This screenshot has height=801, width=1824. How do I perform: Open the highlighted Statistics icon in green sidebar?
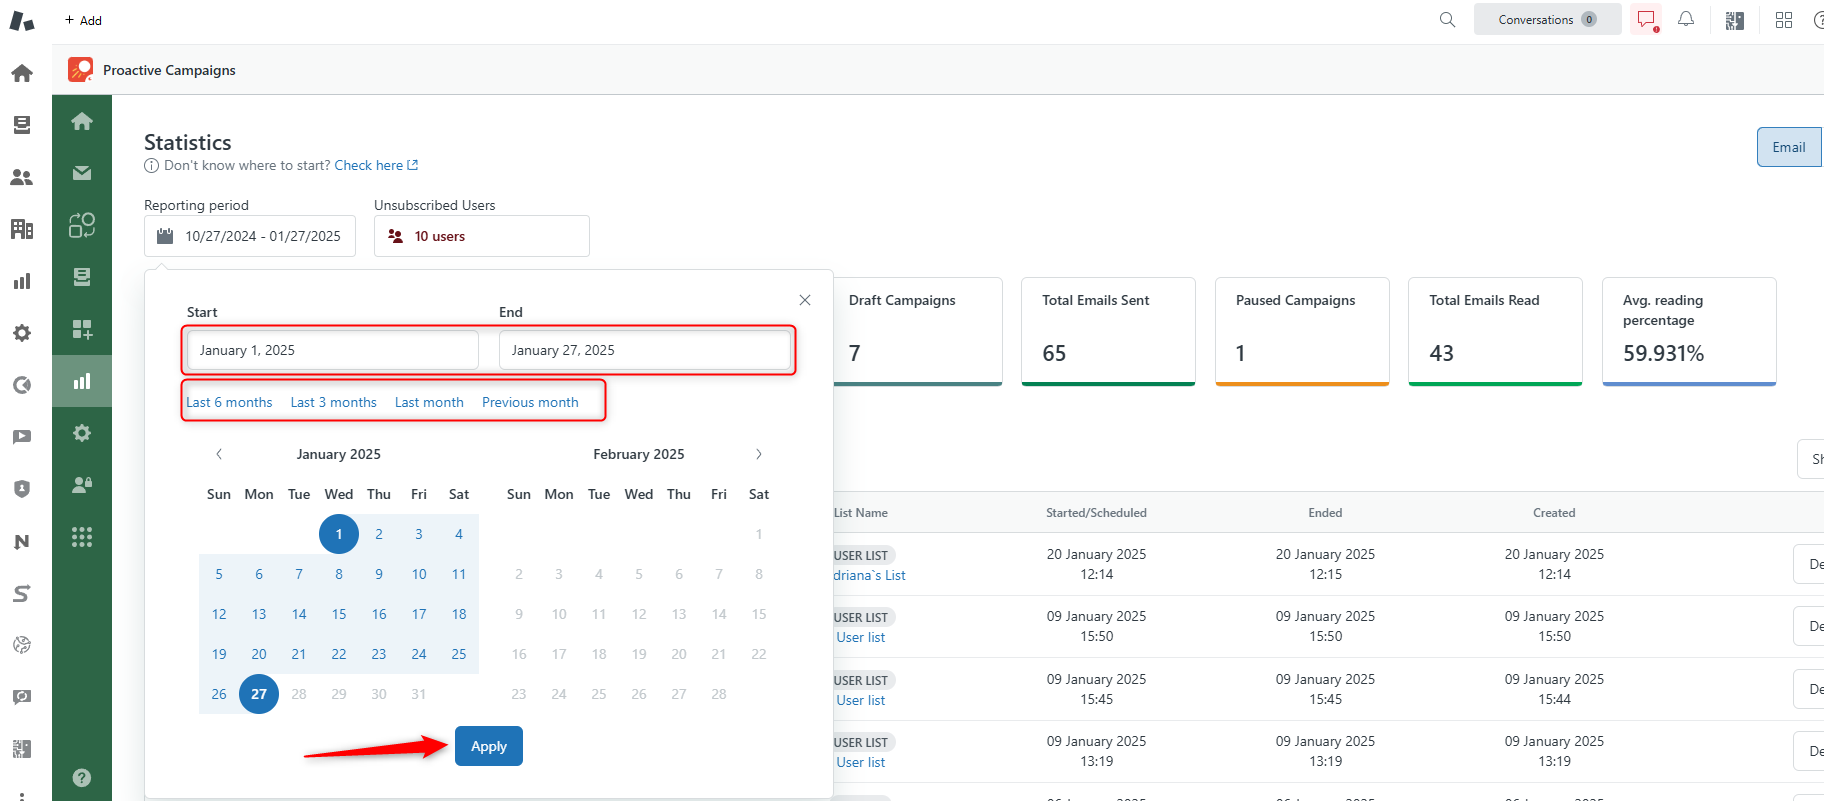[x=82, y=381]
